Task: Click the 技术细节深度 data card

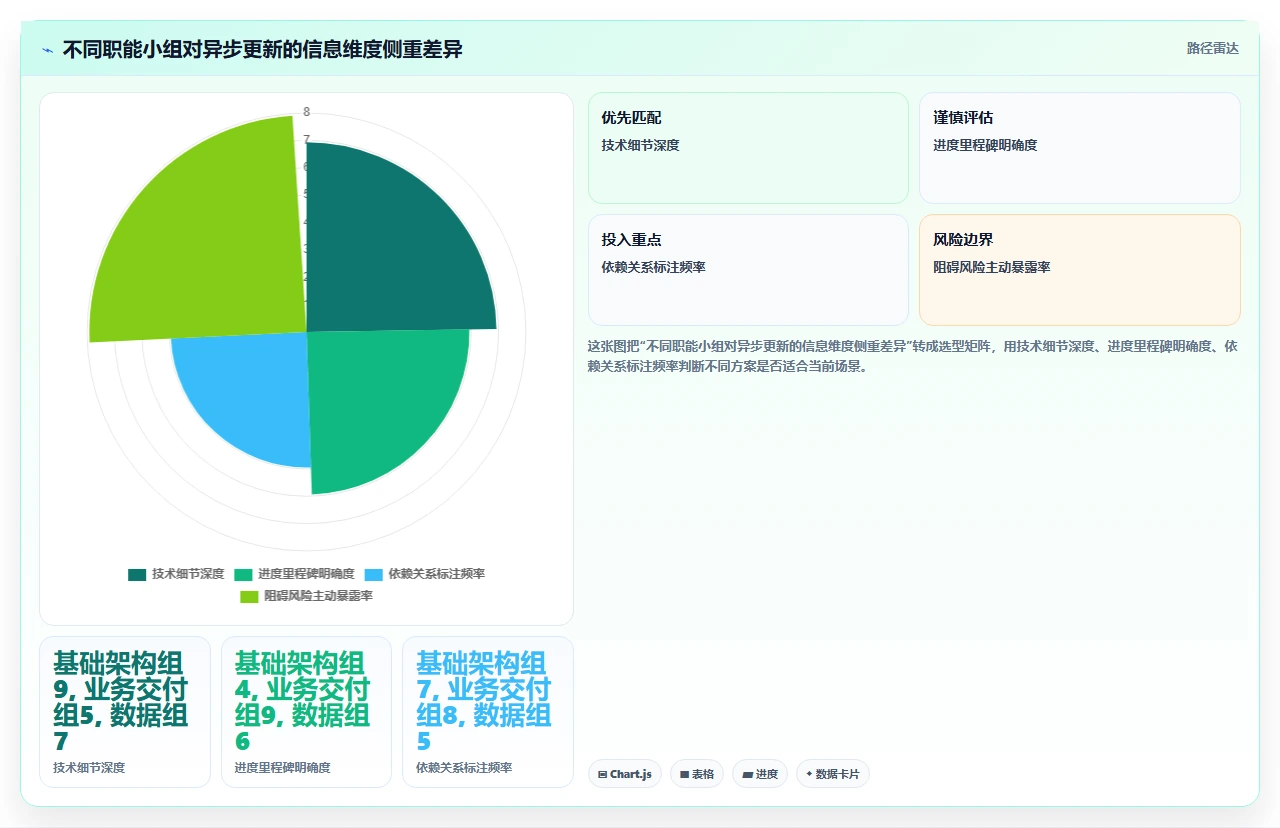Action: pyautogui.click(x=125, y=712)
